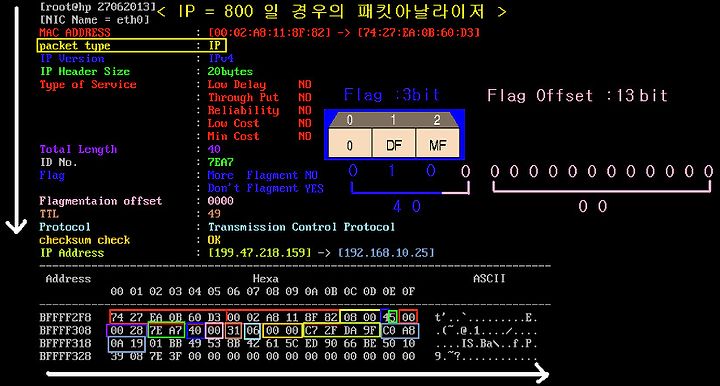Click the 'Flag :3bit' heading
Viewport: 720px width, 386px height.
(x=392, y=95)
